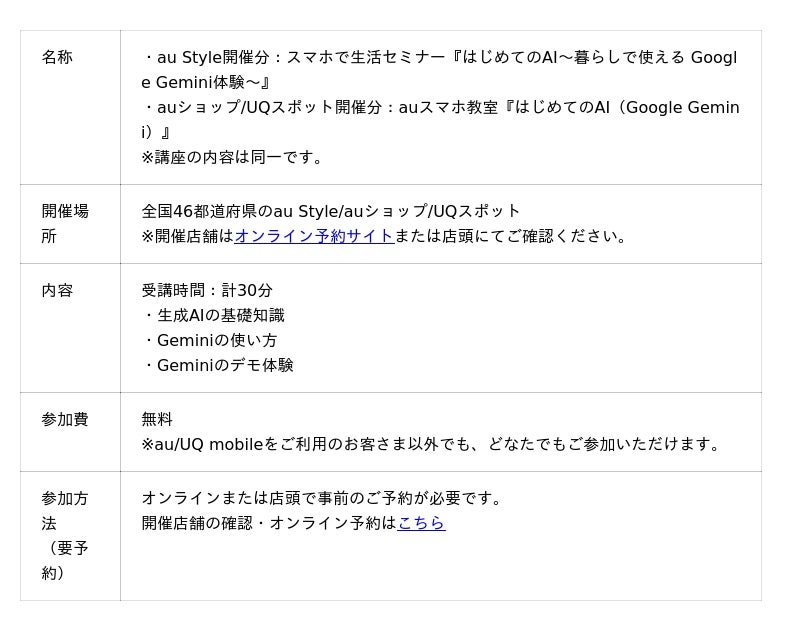Screen dimensions: 800x631
Task: Click the 無料 fee text
Action: [x=157, y=420]
